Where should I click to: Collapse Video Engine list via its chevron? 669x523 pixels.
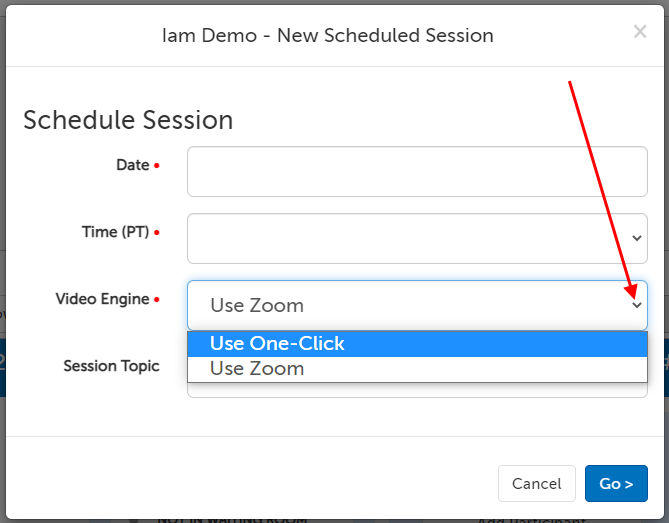pyautogui.click(x=637, y=305)
